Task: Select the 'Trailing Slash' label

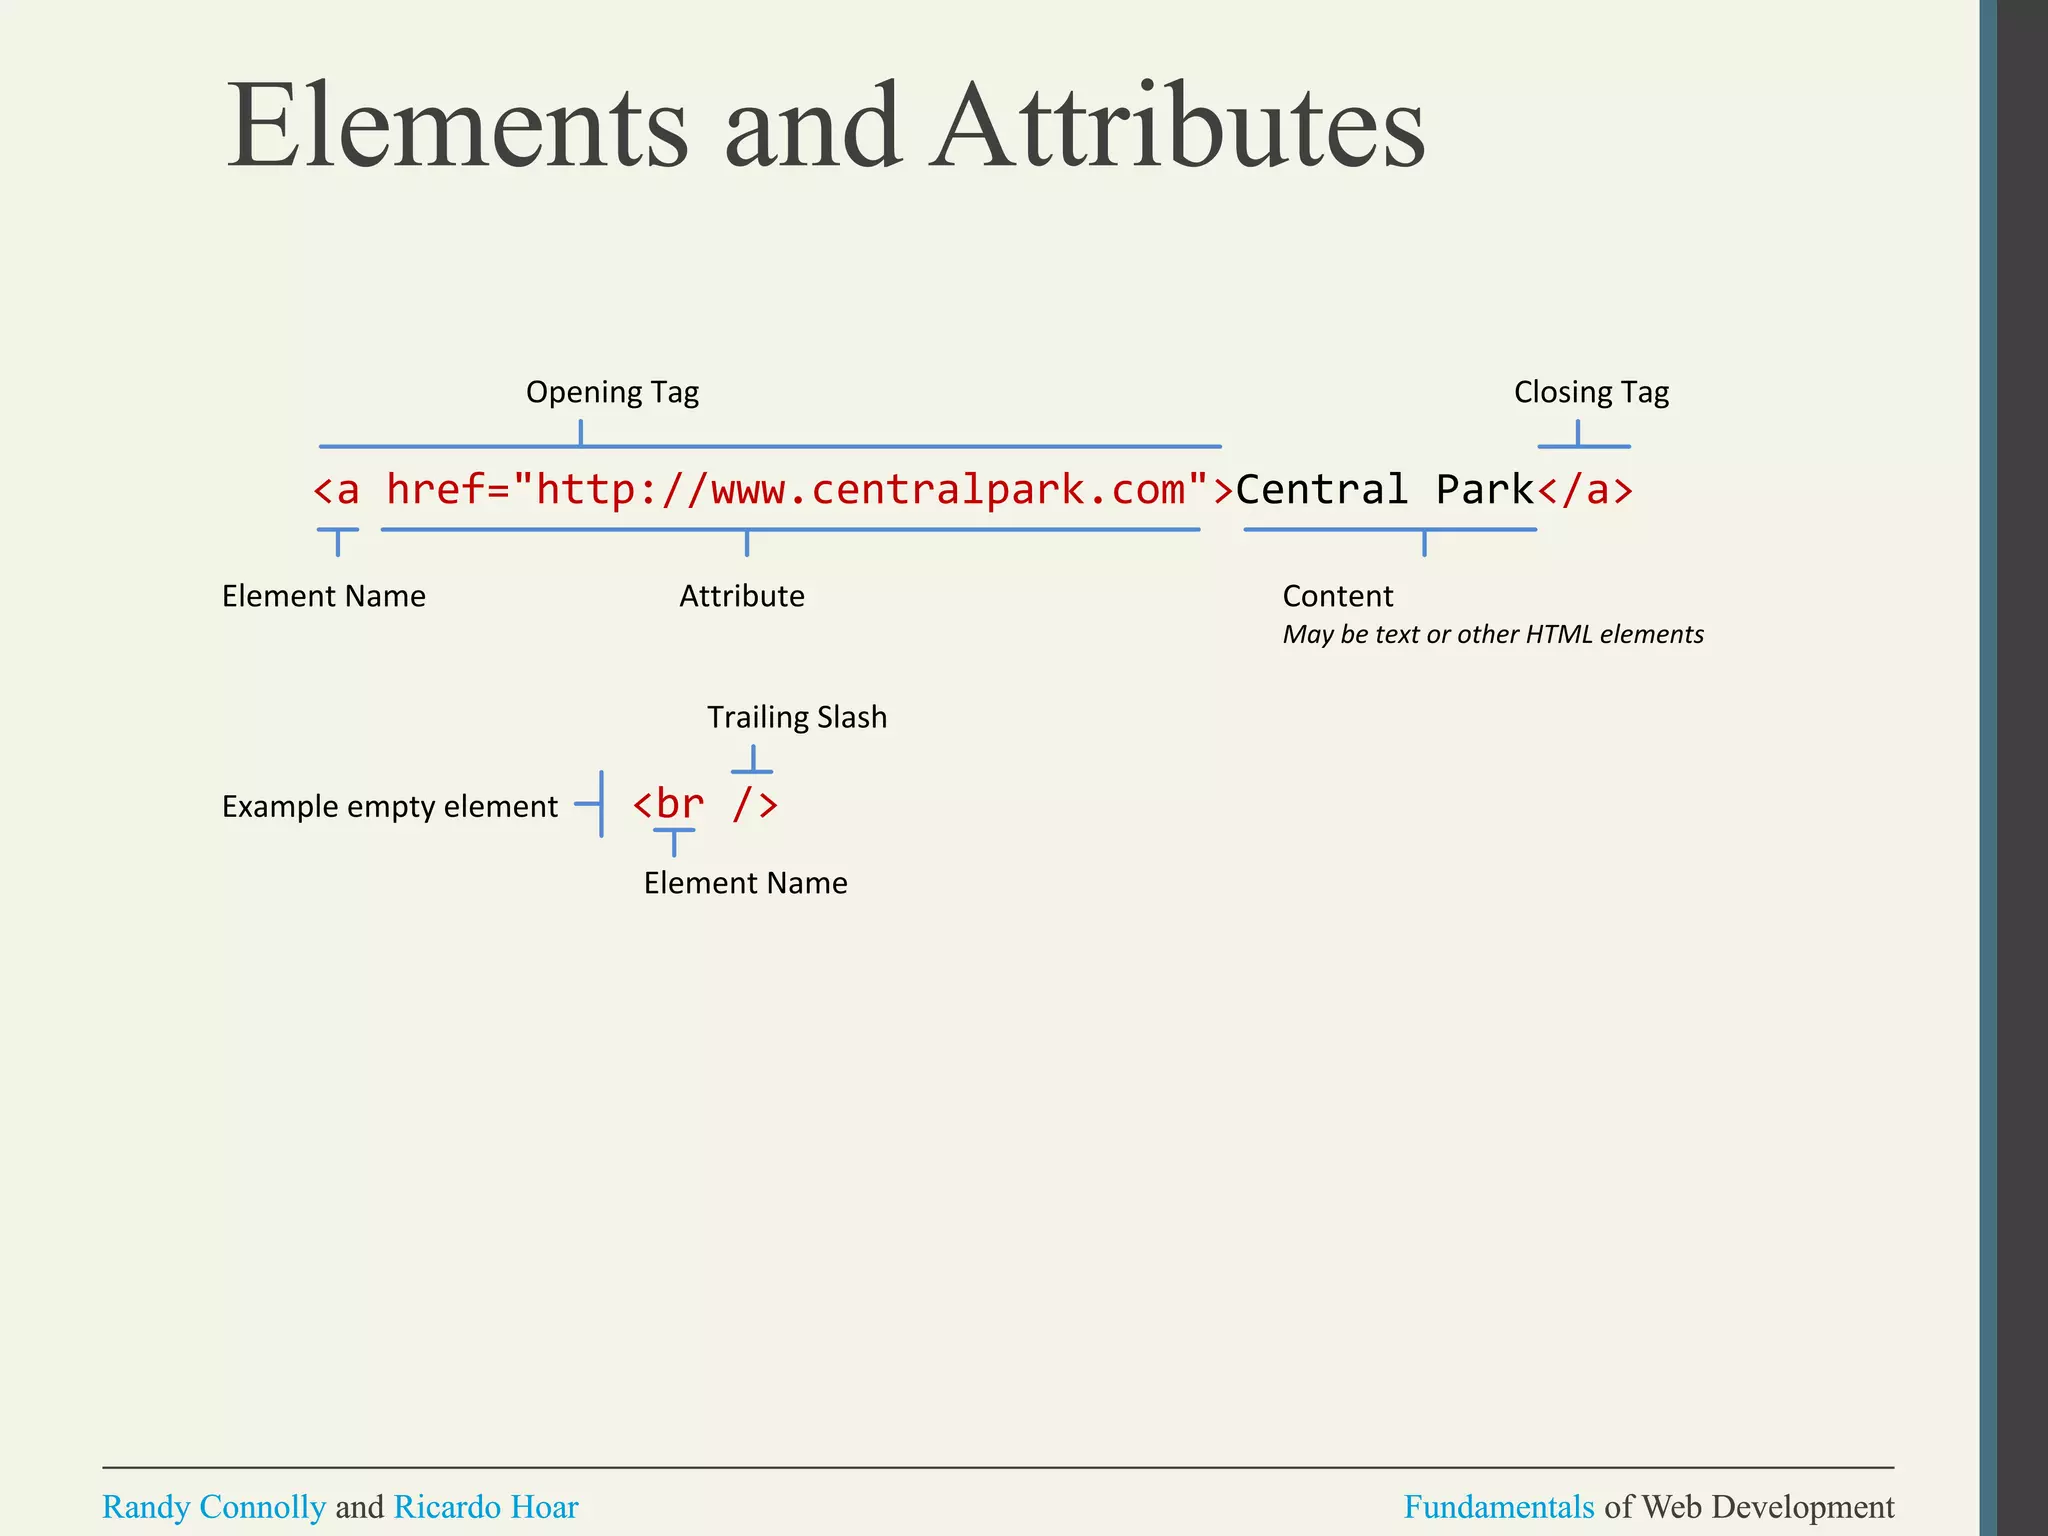Action: point(797,717)
